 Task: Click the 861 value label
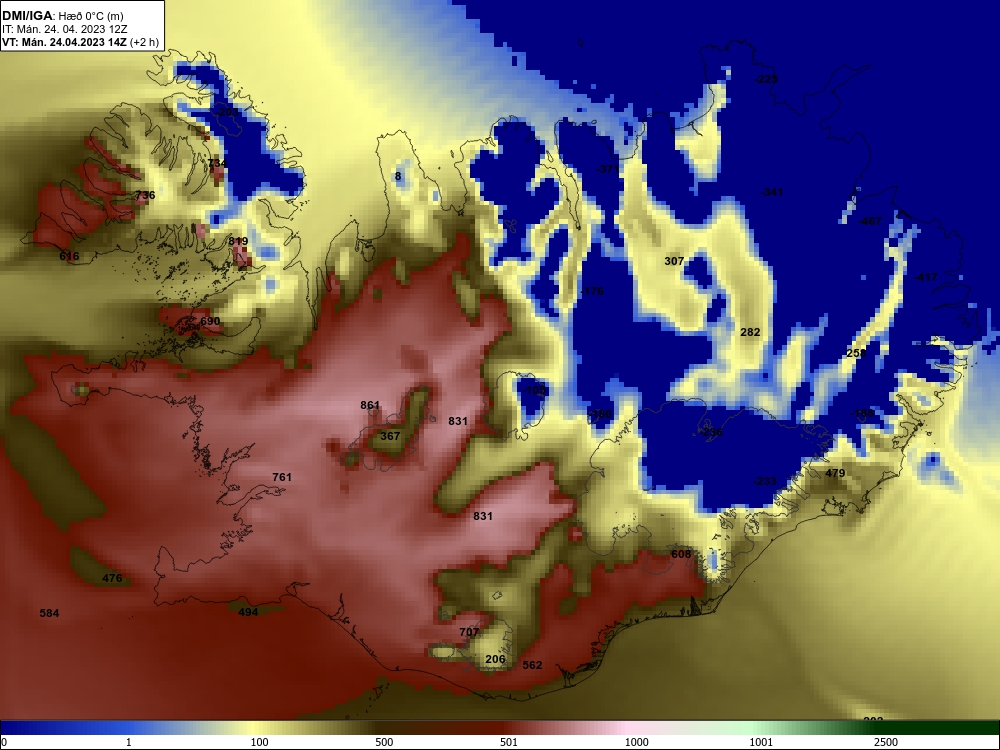370,406
